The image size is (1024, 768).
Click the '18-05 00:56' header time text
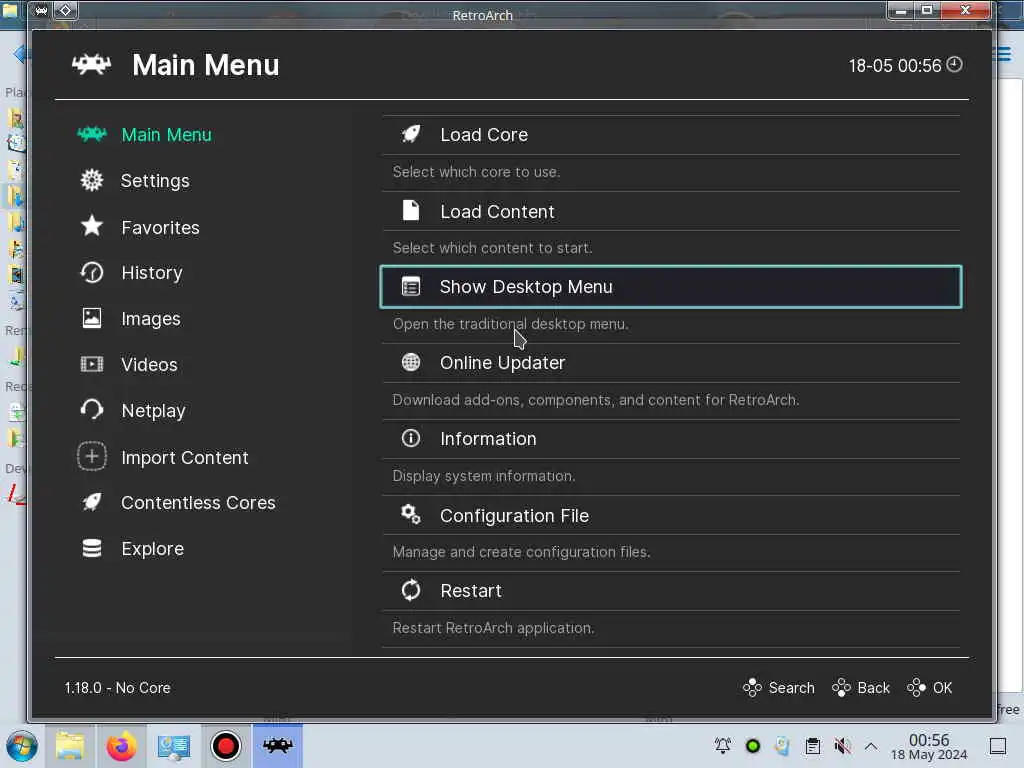895,66
